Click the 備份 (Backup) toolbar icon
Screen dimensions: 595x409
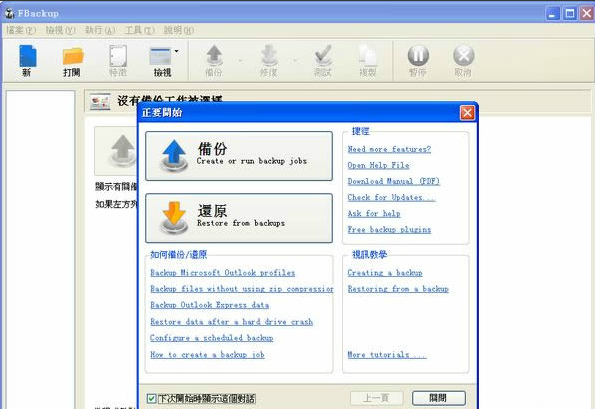coord(214,56)
